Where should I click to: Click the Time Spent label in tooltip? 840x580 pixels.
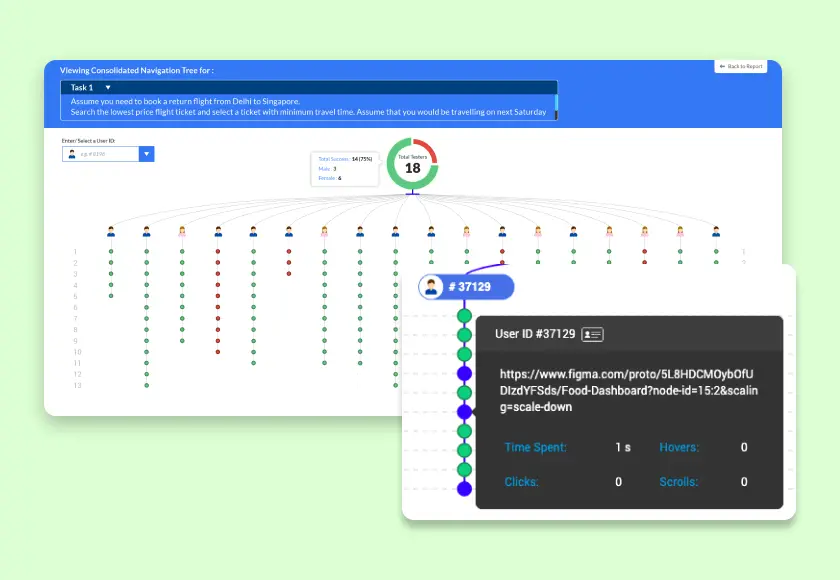535,447
